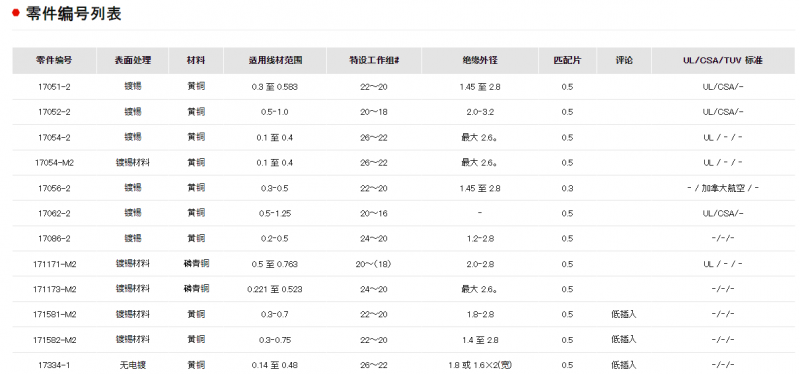Click the 匹配片 column header

(x=567, y=60)
